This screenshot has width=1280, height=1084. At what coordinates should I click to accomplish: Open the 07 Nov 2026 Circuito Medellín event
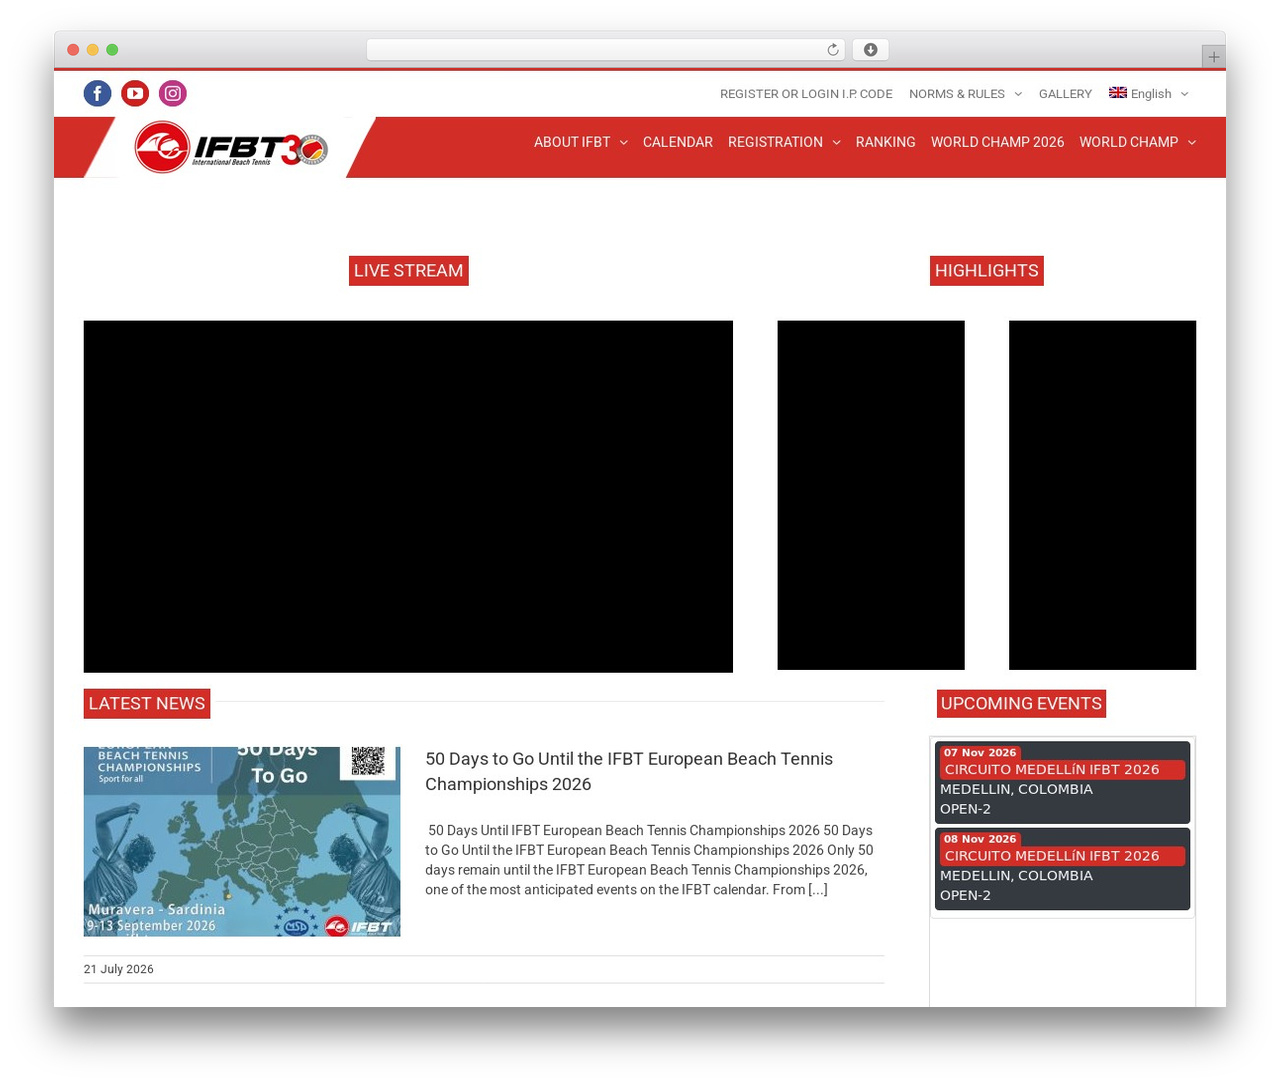(x=1062, y=782)
